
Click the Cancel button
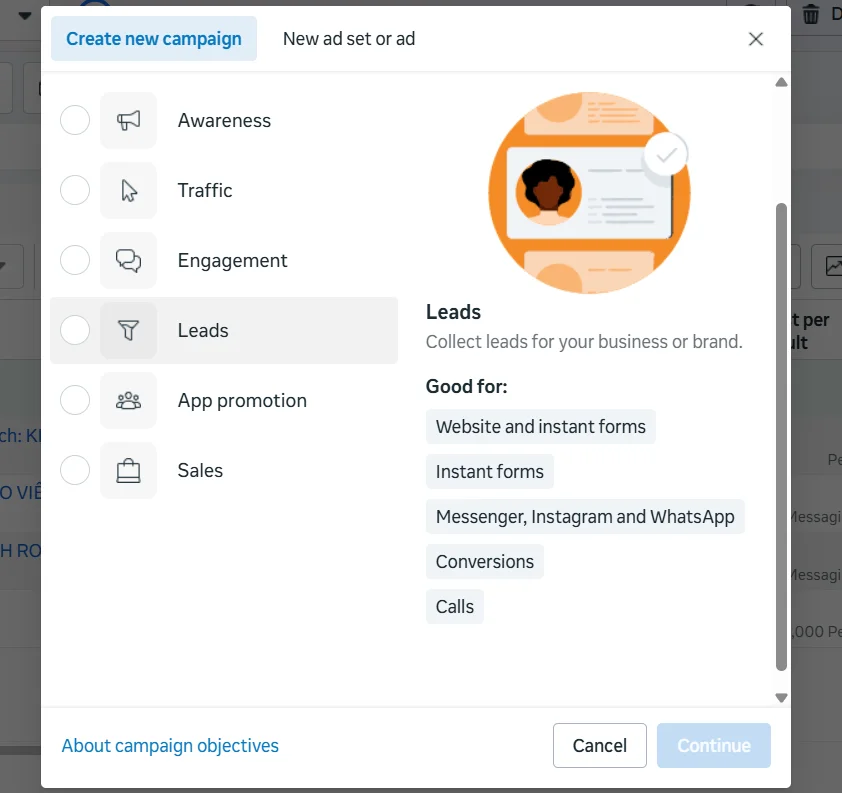click(x=599, y=745)
